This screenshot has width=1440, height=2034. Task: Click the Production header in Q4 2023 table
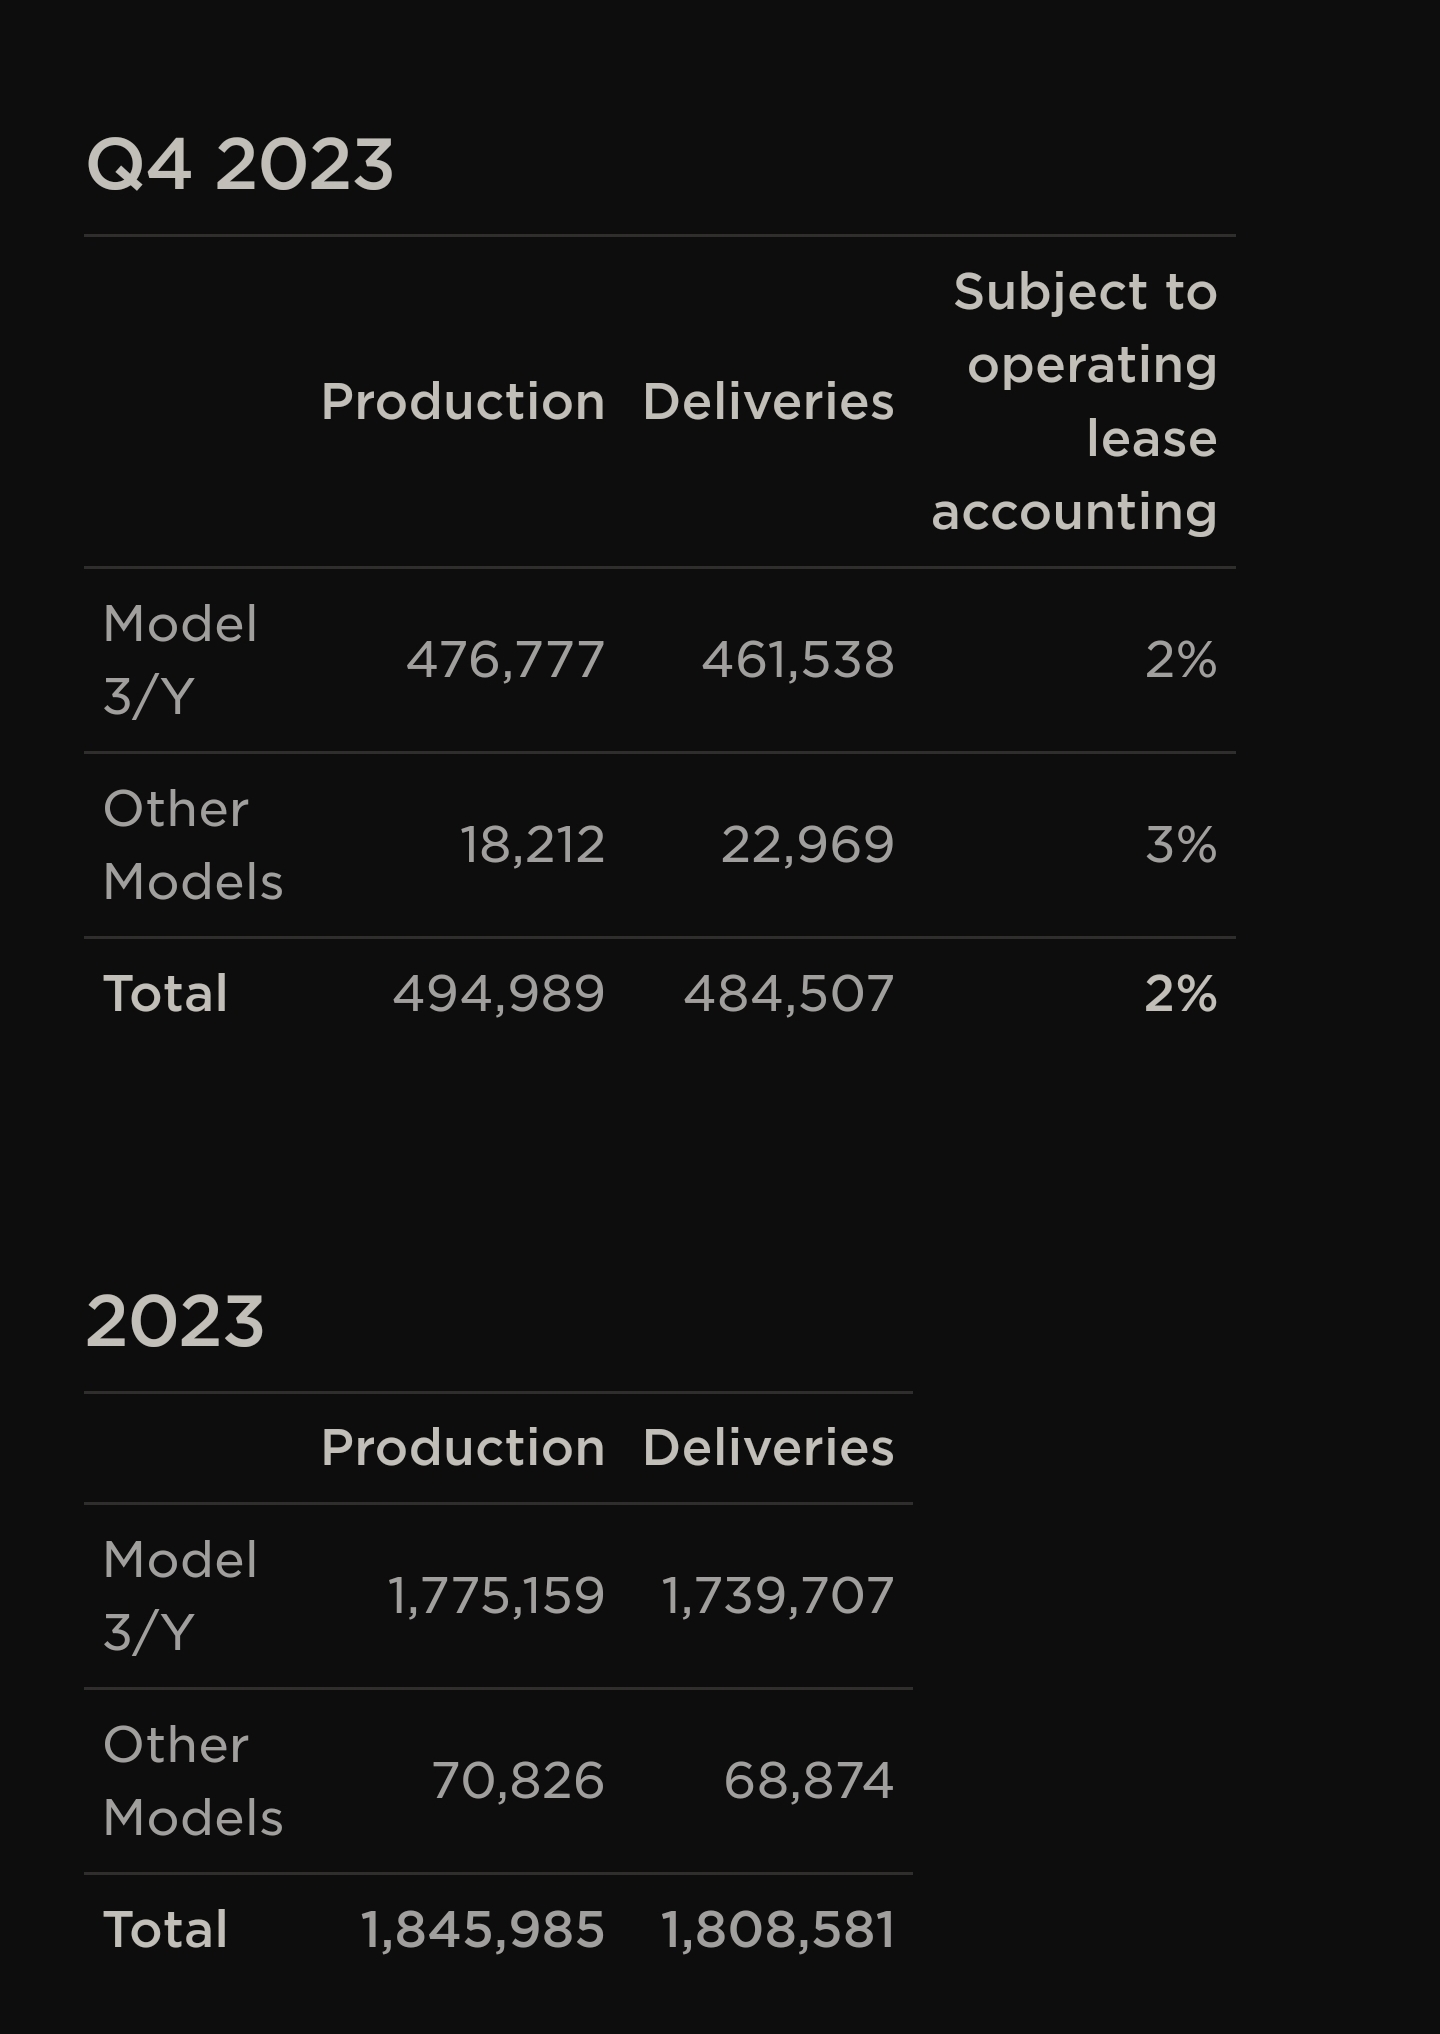coord(463,402)
